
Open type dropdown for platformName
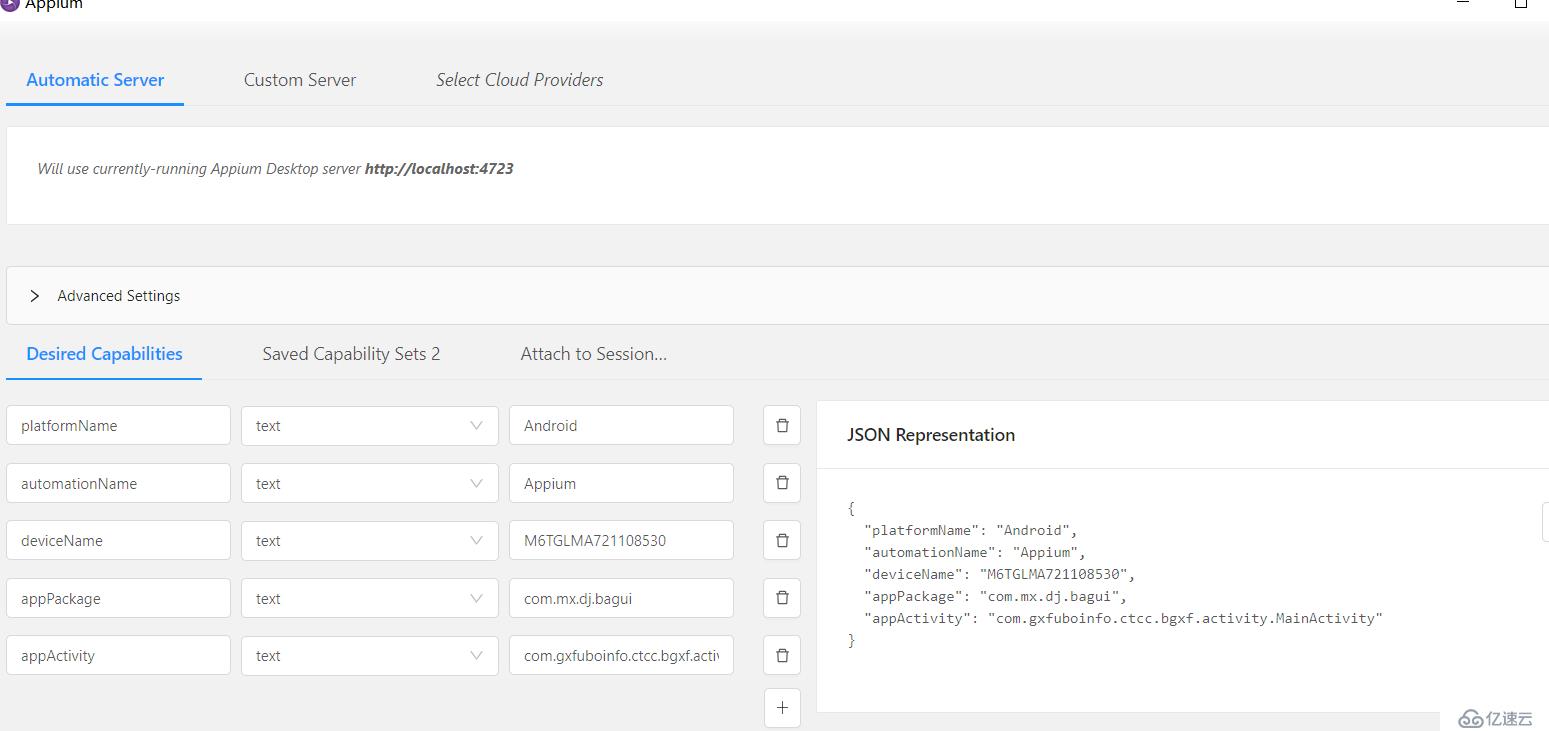pos(370,425)
